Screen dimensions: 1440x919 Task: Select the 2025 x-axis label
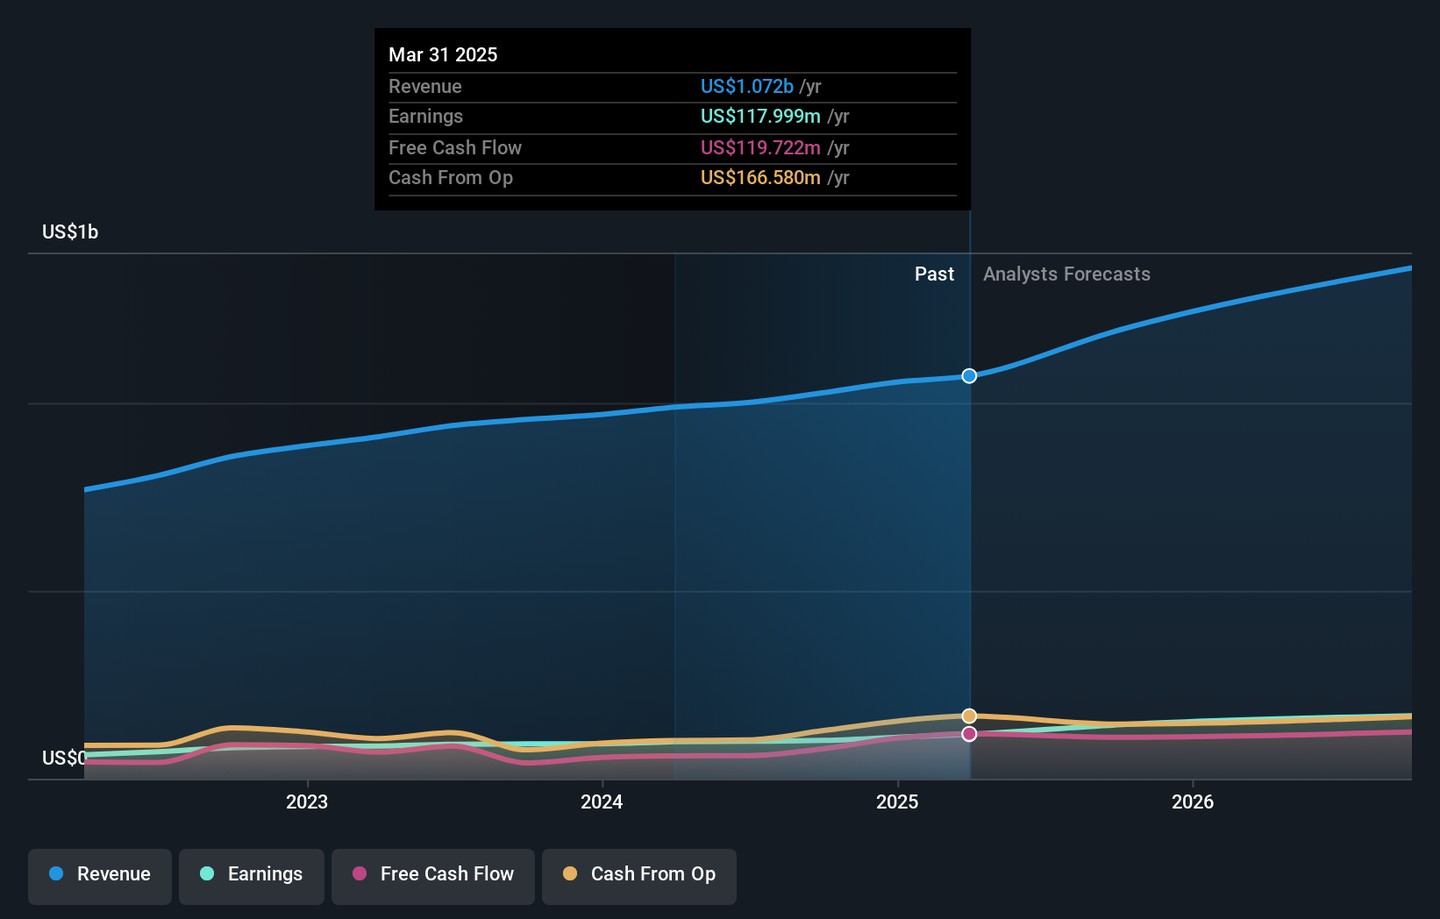click(897, 802)
